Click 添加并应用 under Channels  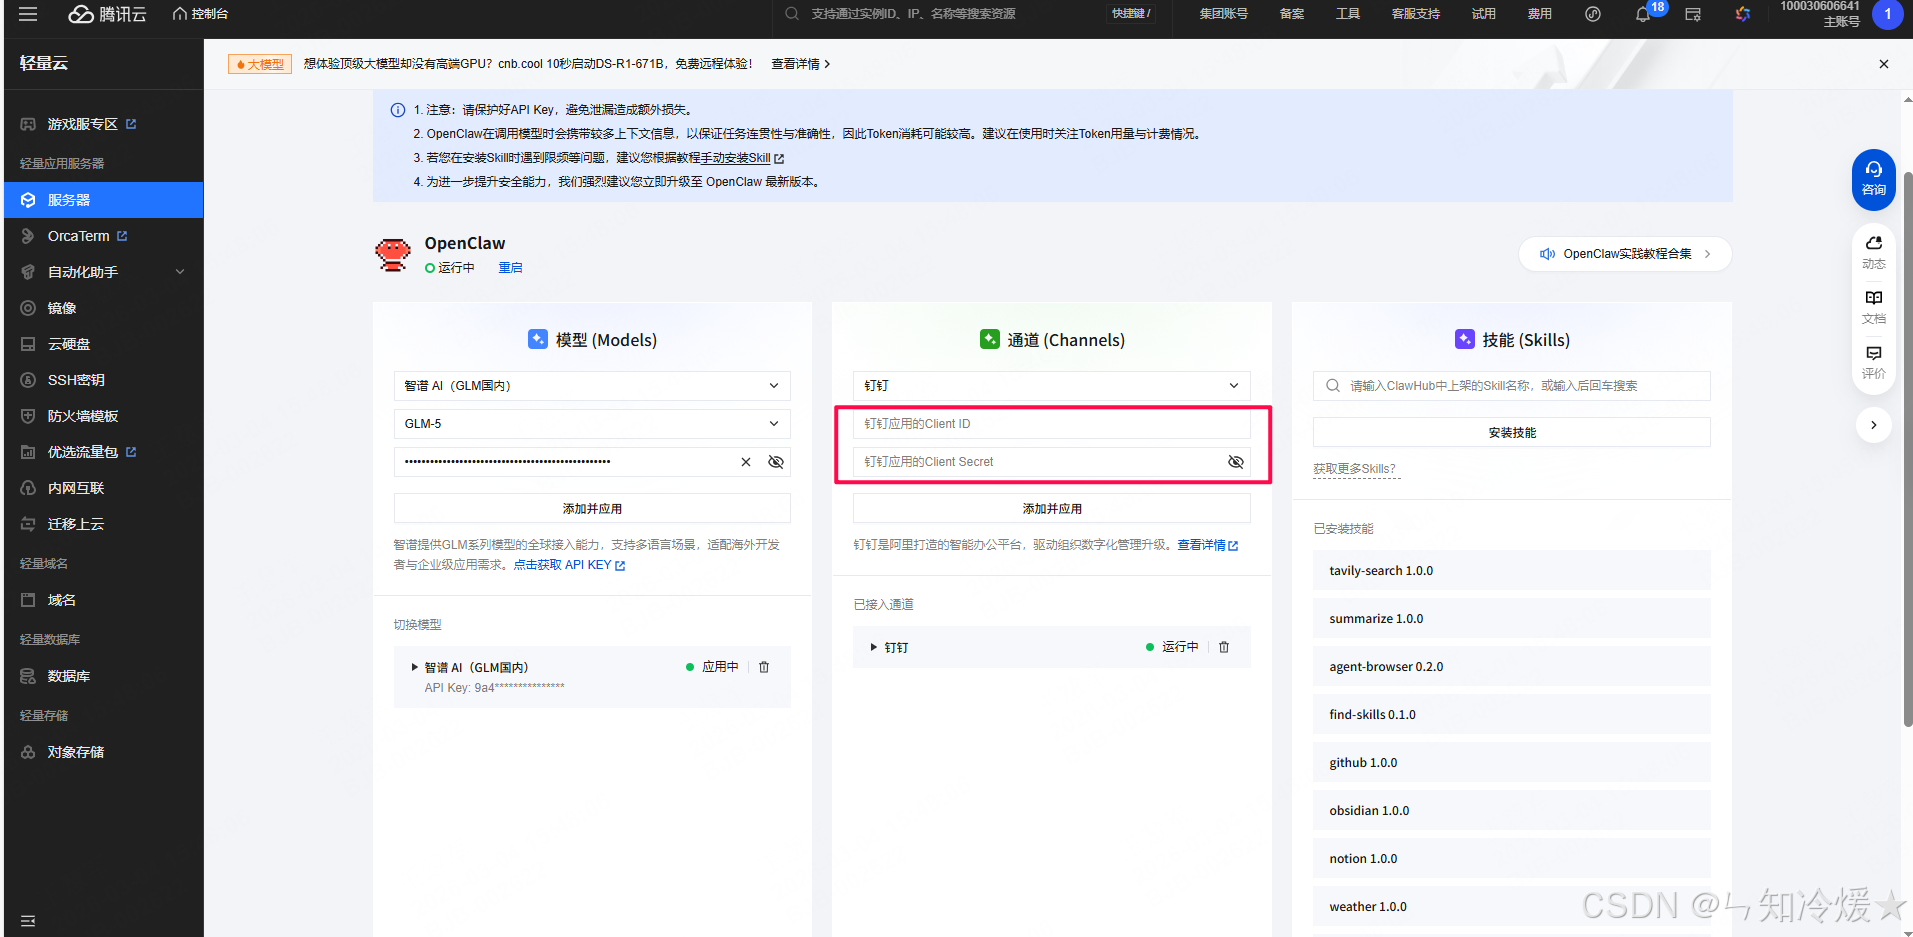[x=1051, y=509]
